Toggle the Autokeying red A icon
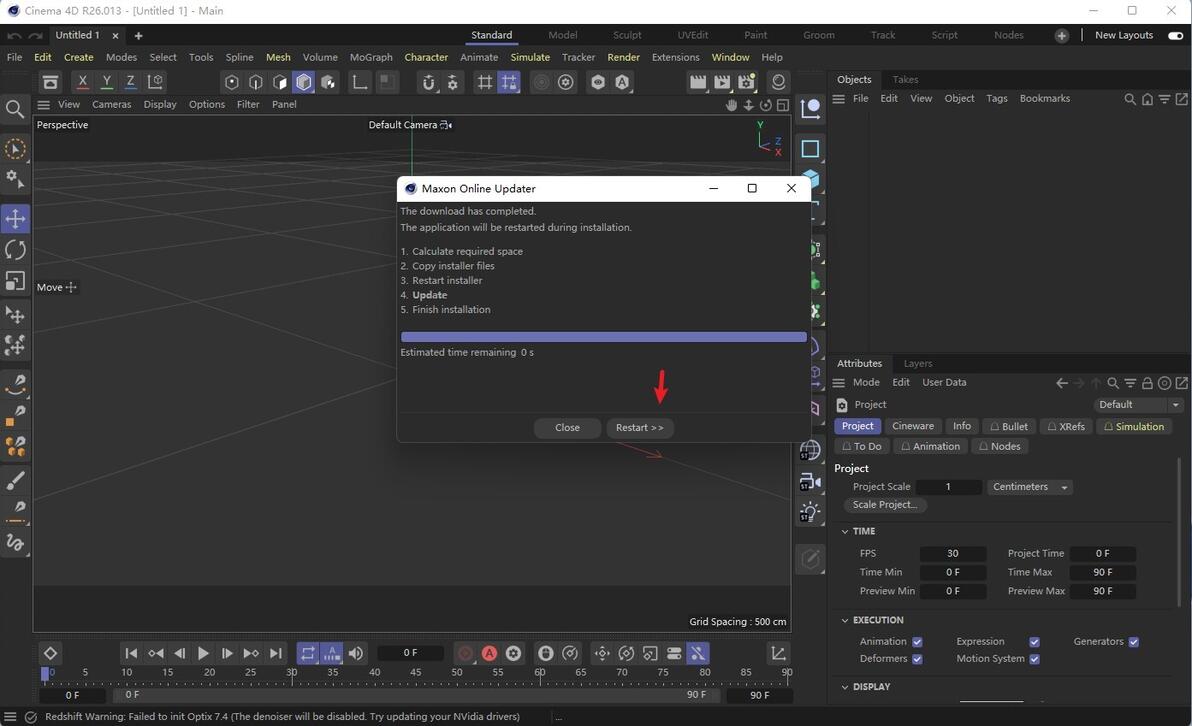The height and width of the screenshot is (726, 1192). tap(489, 653)
